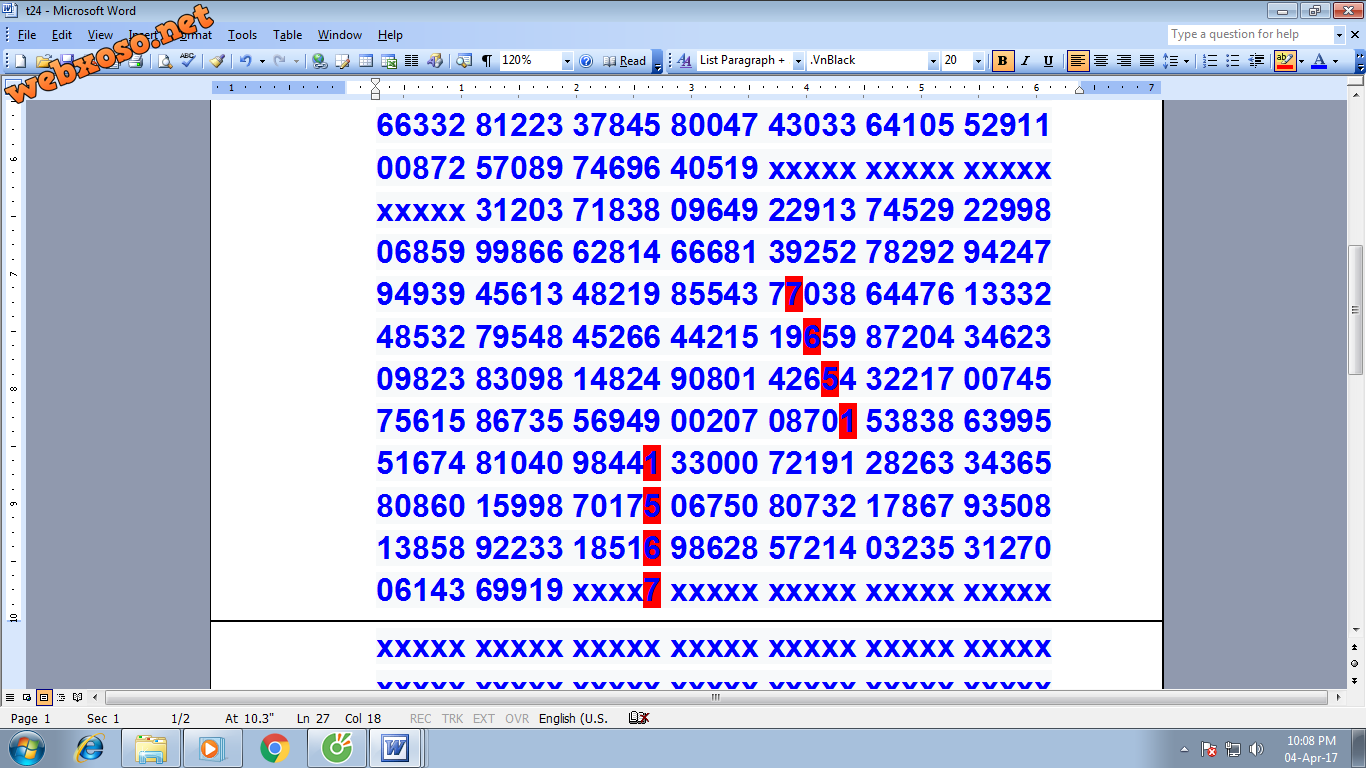Expand the .VnBlack font name dropdown

[933, 61]
